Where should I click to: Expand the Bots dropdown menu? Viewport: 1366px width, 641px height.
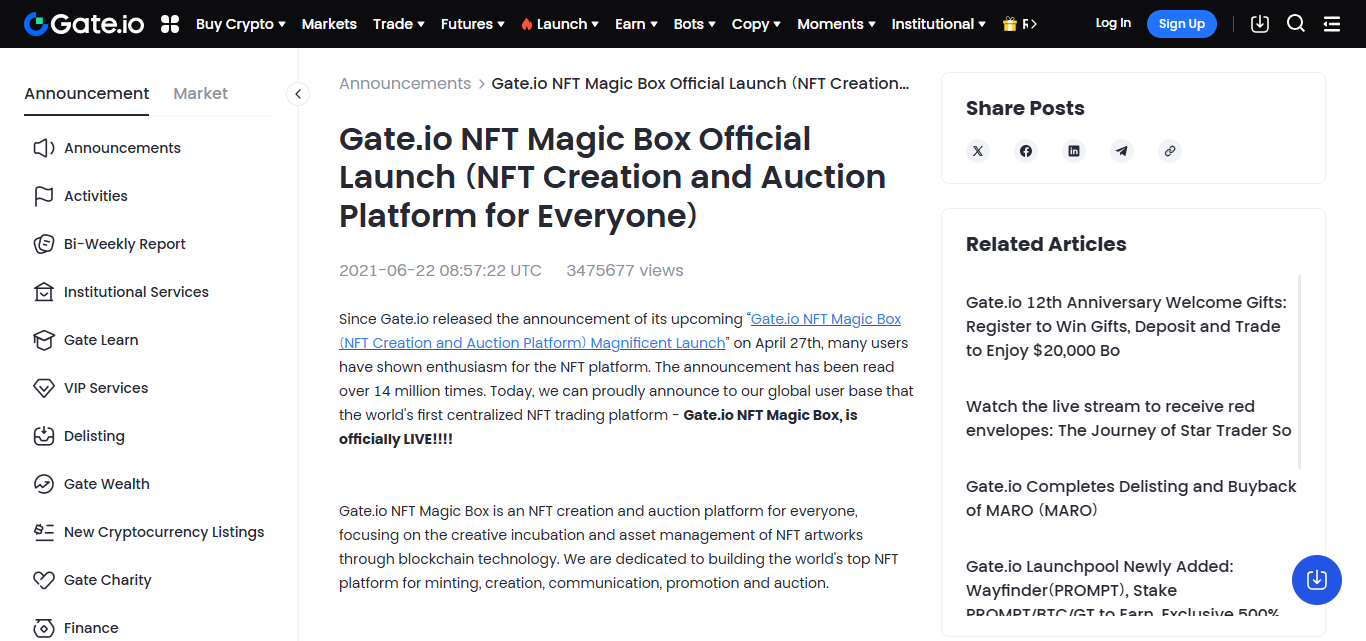pyautogui.click(x=695, y=24)
